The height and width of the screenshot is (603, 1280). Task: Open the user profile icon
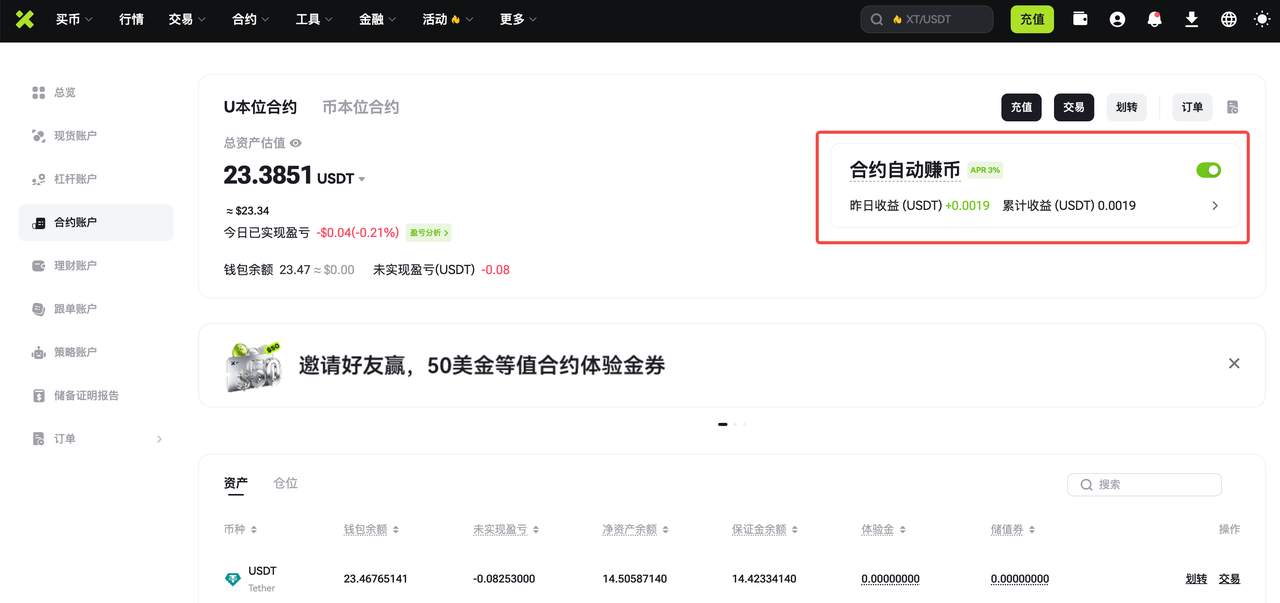[x=1117, y=19]
